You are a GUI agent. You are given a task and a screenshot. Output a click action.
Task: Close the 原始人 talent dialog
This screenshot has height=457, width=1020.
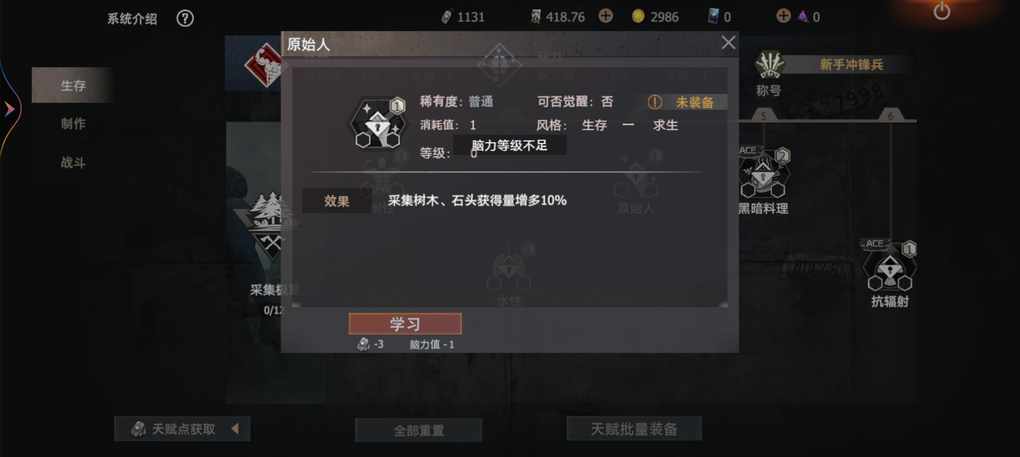(x=729, y=43)
